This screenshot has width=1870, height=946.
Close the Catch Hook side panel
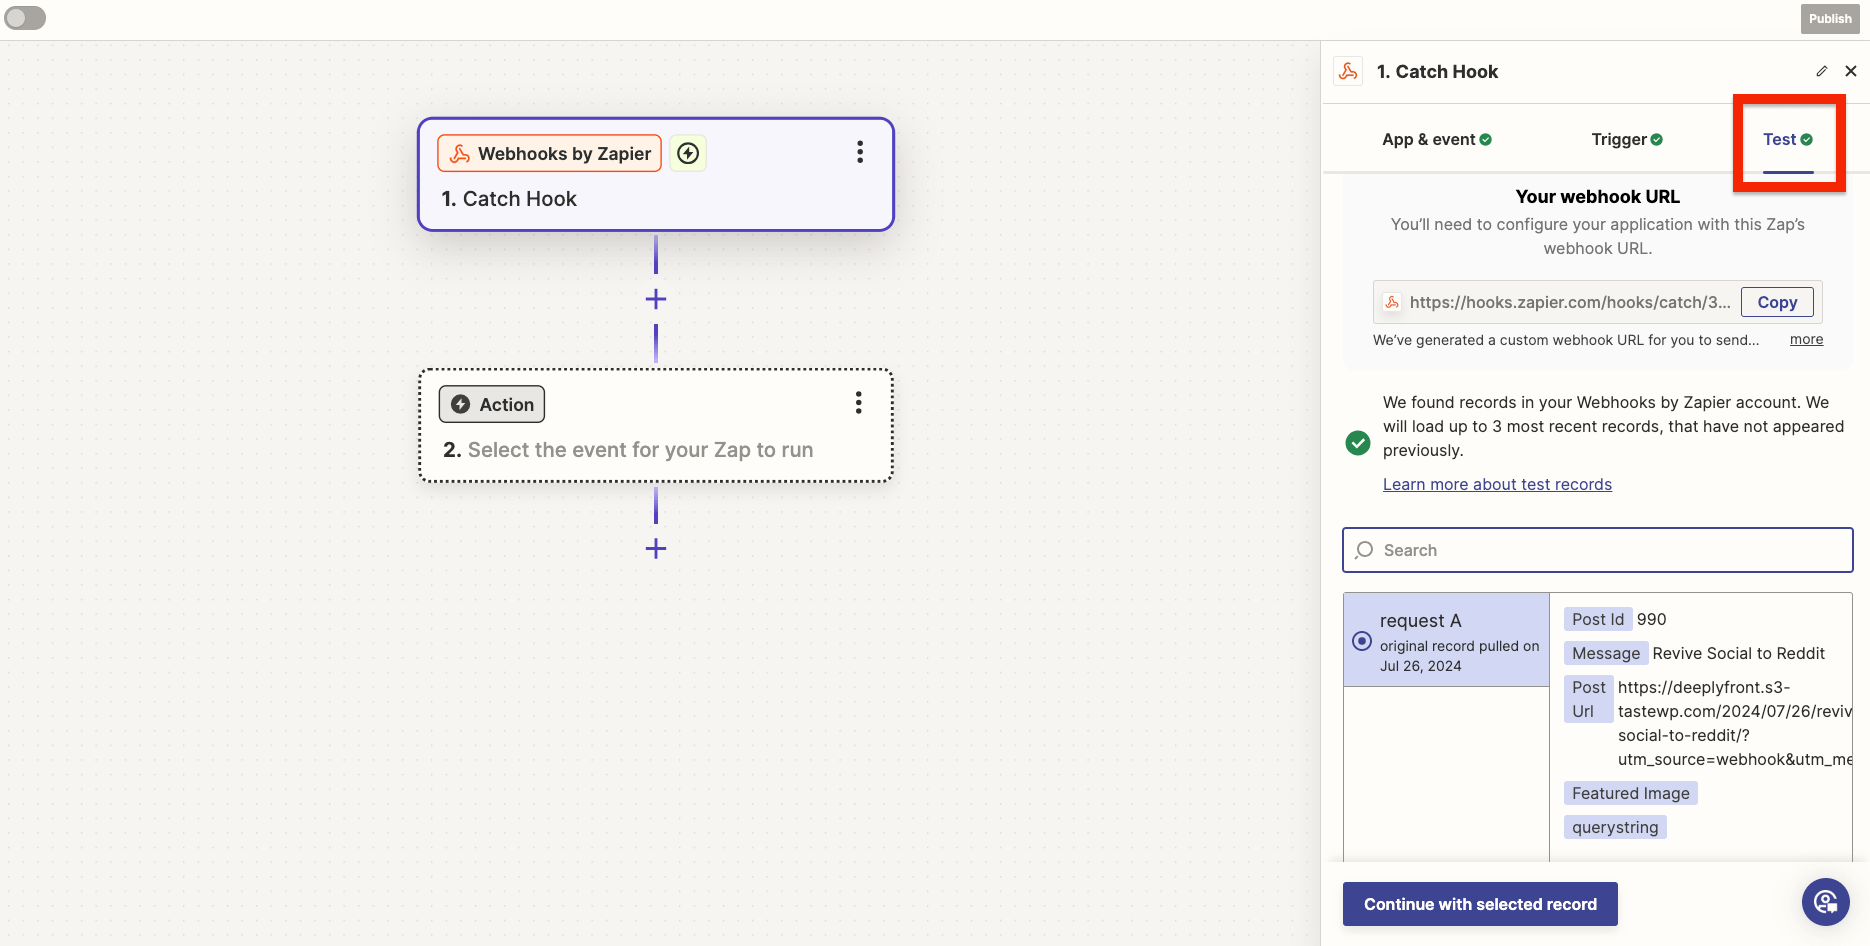point(1850,71)
